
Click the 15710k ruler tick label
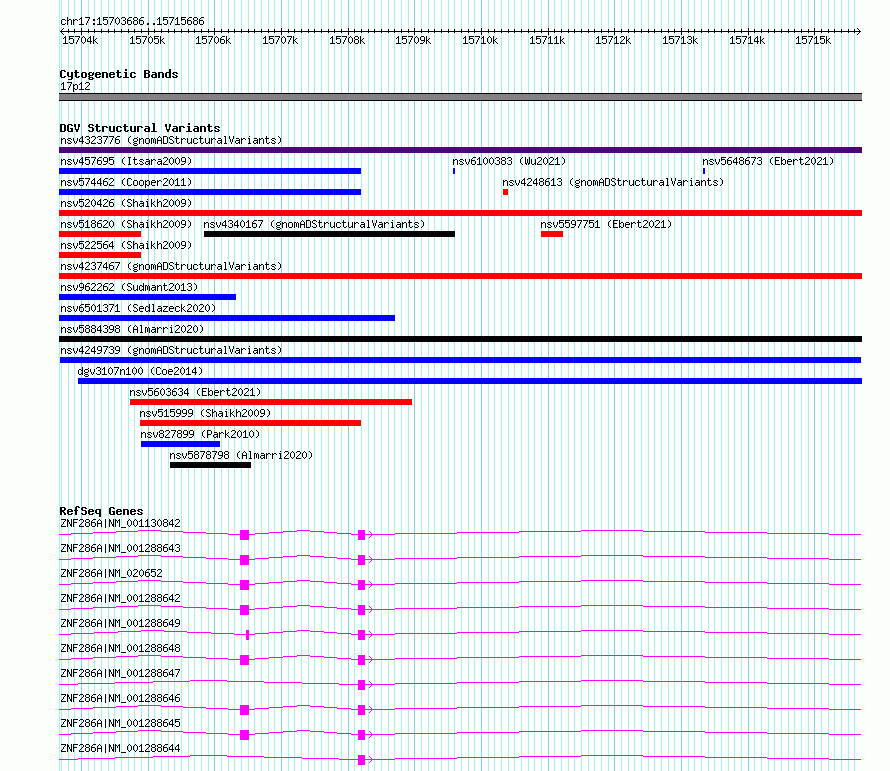coord(480,40)
